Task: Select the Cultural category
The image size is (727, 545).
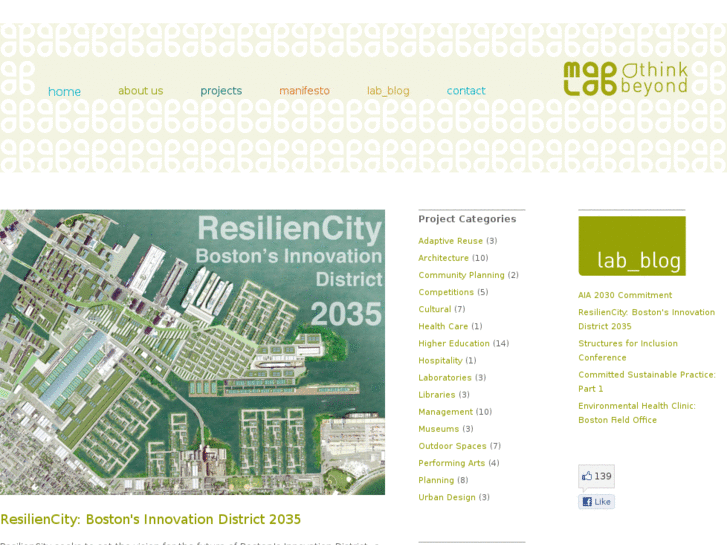Action: tap(434, 309)
